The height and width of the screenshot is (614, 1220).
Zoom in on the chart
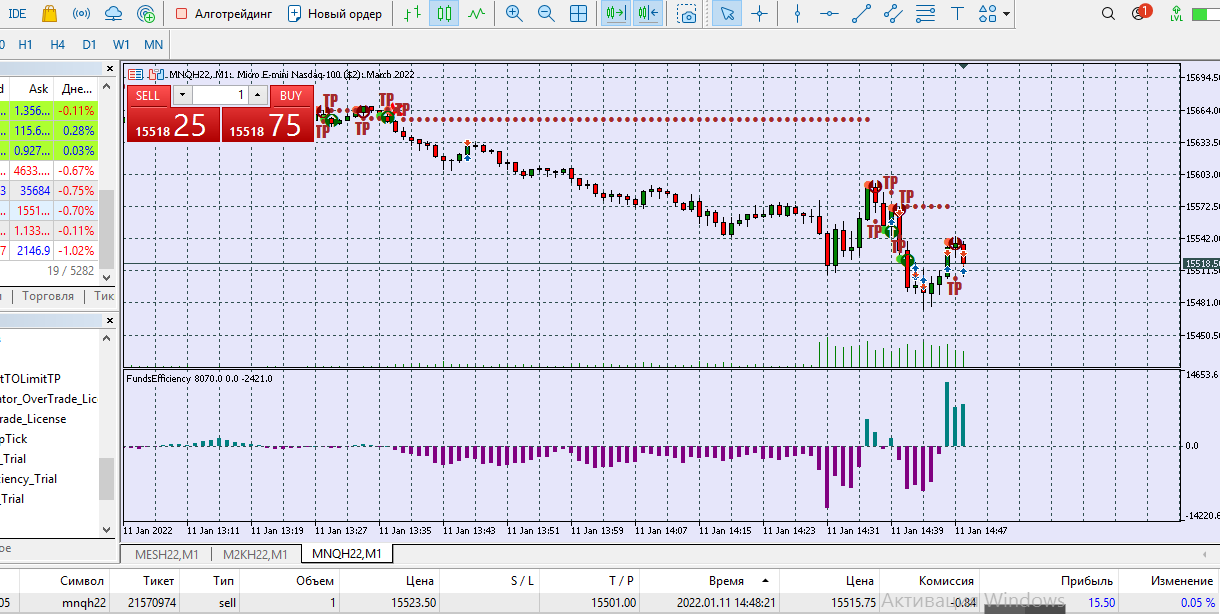point(514,14)
